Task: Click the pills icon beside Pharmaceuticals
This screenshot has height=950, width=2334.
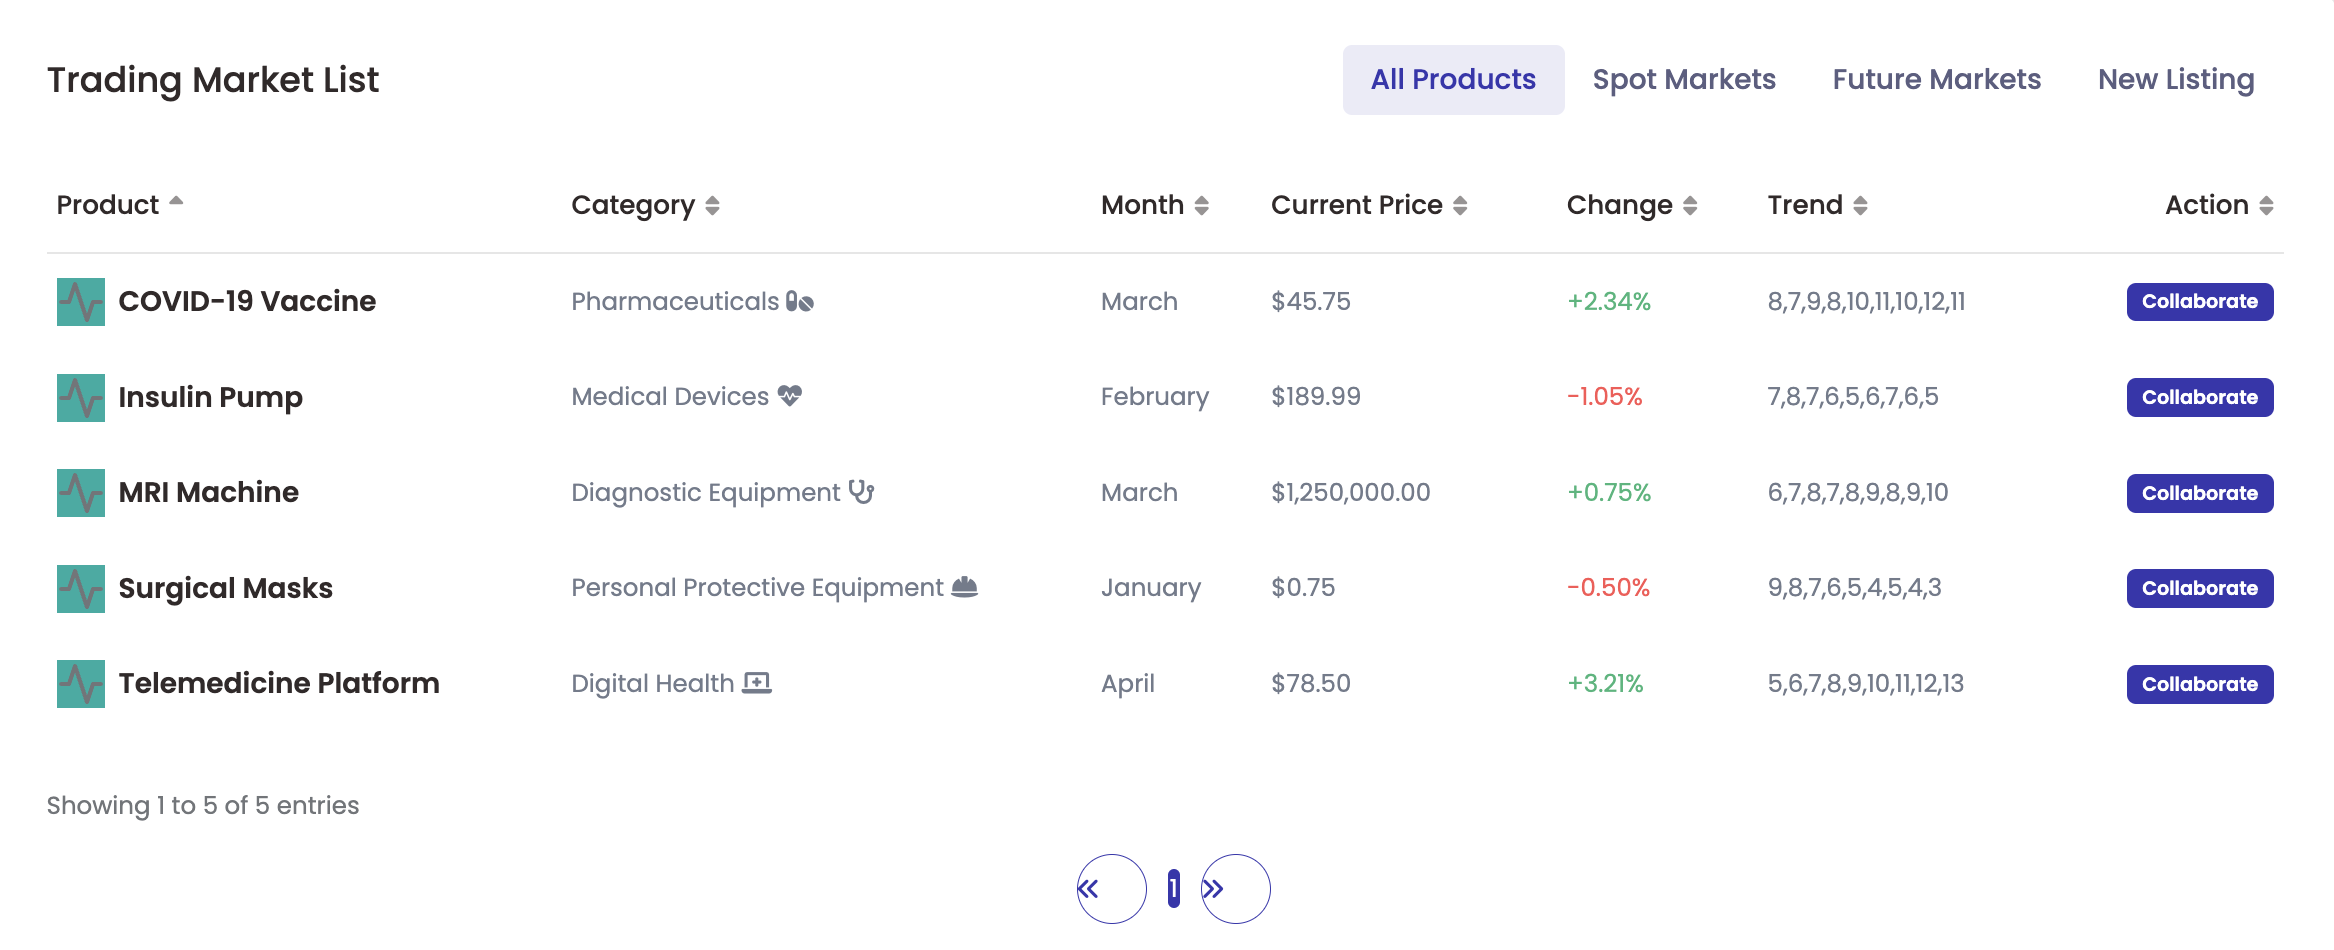Action: (x=800, y=301)
